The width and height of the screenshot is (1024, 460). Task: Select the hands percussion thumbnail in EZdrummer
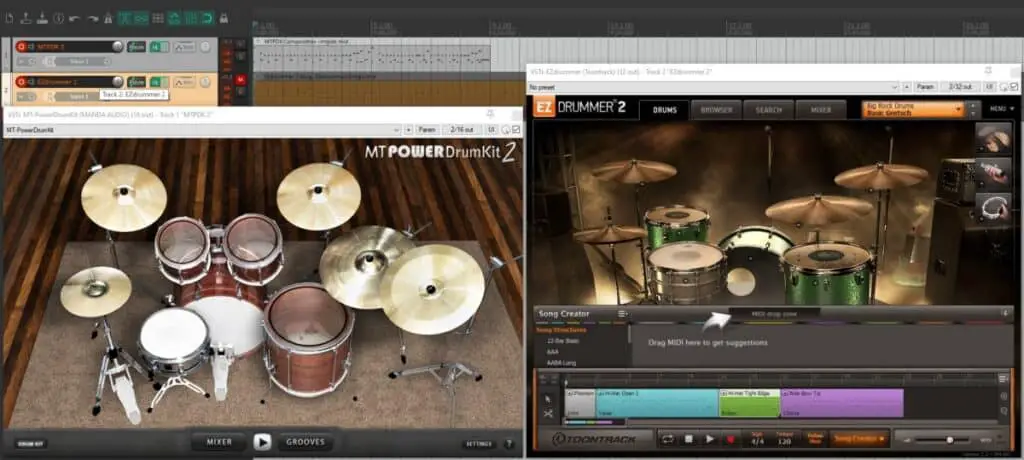tap(993, 138)
